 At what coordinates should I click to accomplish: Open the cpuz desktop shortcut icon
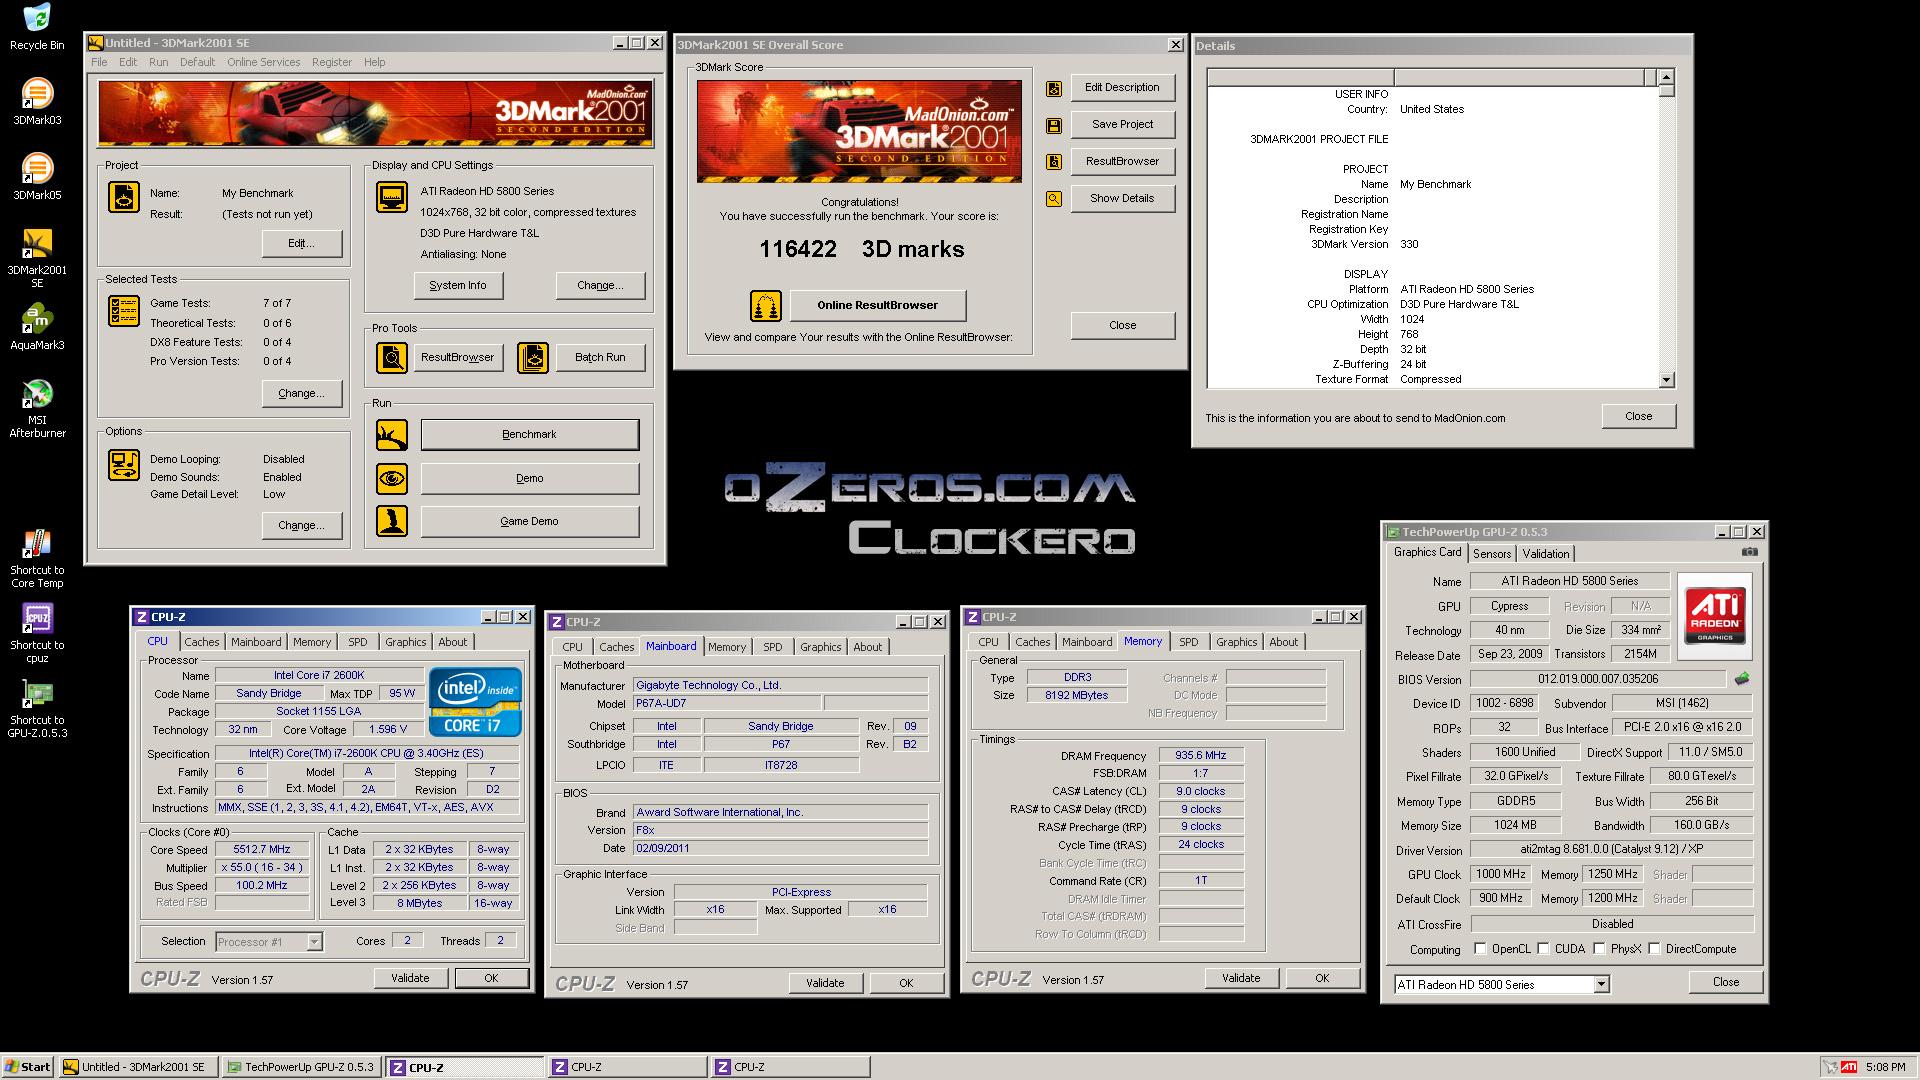(x=37, y=633)
